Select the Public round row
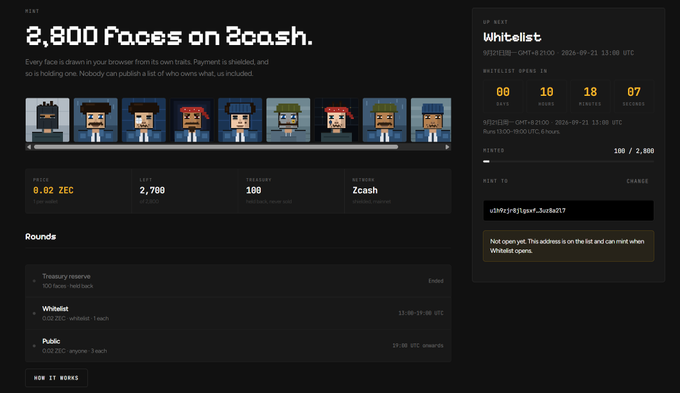The image size is (680, 393). [x=238, y=346]
